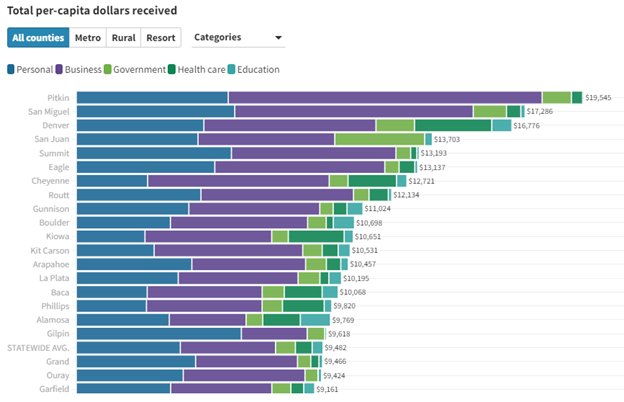Click the Health care legend swatch
Viewport: 624px width, 402px height.
172,69
